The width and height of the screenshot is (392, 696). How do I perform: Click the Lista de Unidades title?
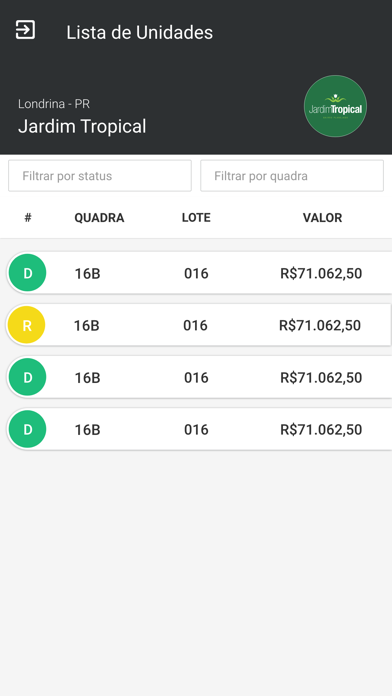click(x=140, y=32)
